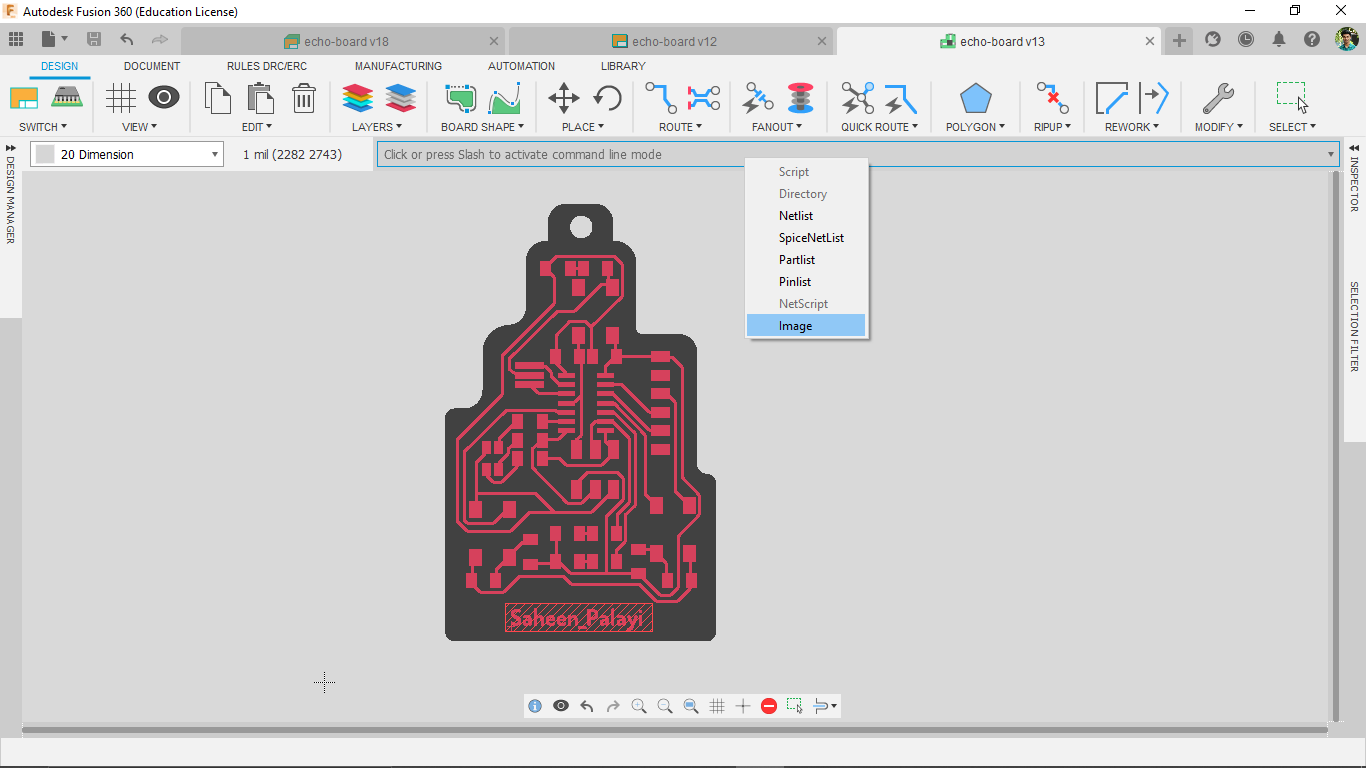Open the RULES DRC/ERC ribbon tab
The height and width of the screenshot is (768, 1366).
click(x=267, y=66)
